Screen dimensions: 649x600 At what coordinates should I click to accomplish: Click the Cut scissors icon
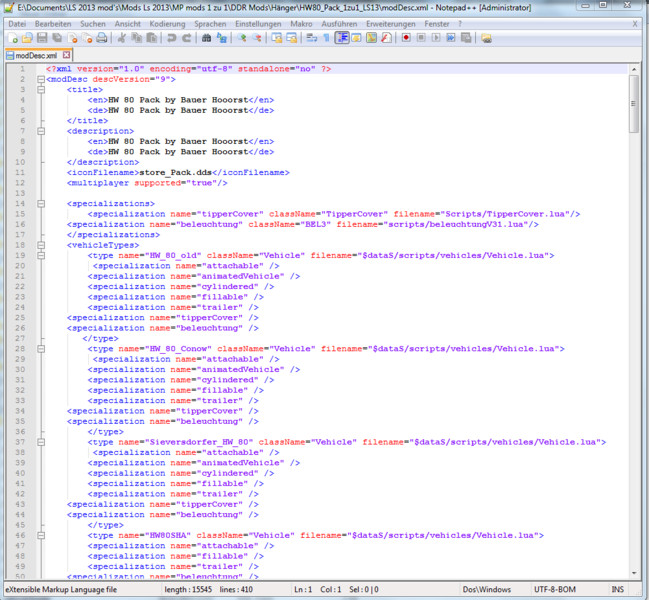pyautogui.click(x=121, y=38)
